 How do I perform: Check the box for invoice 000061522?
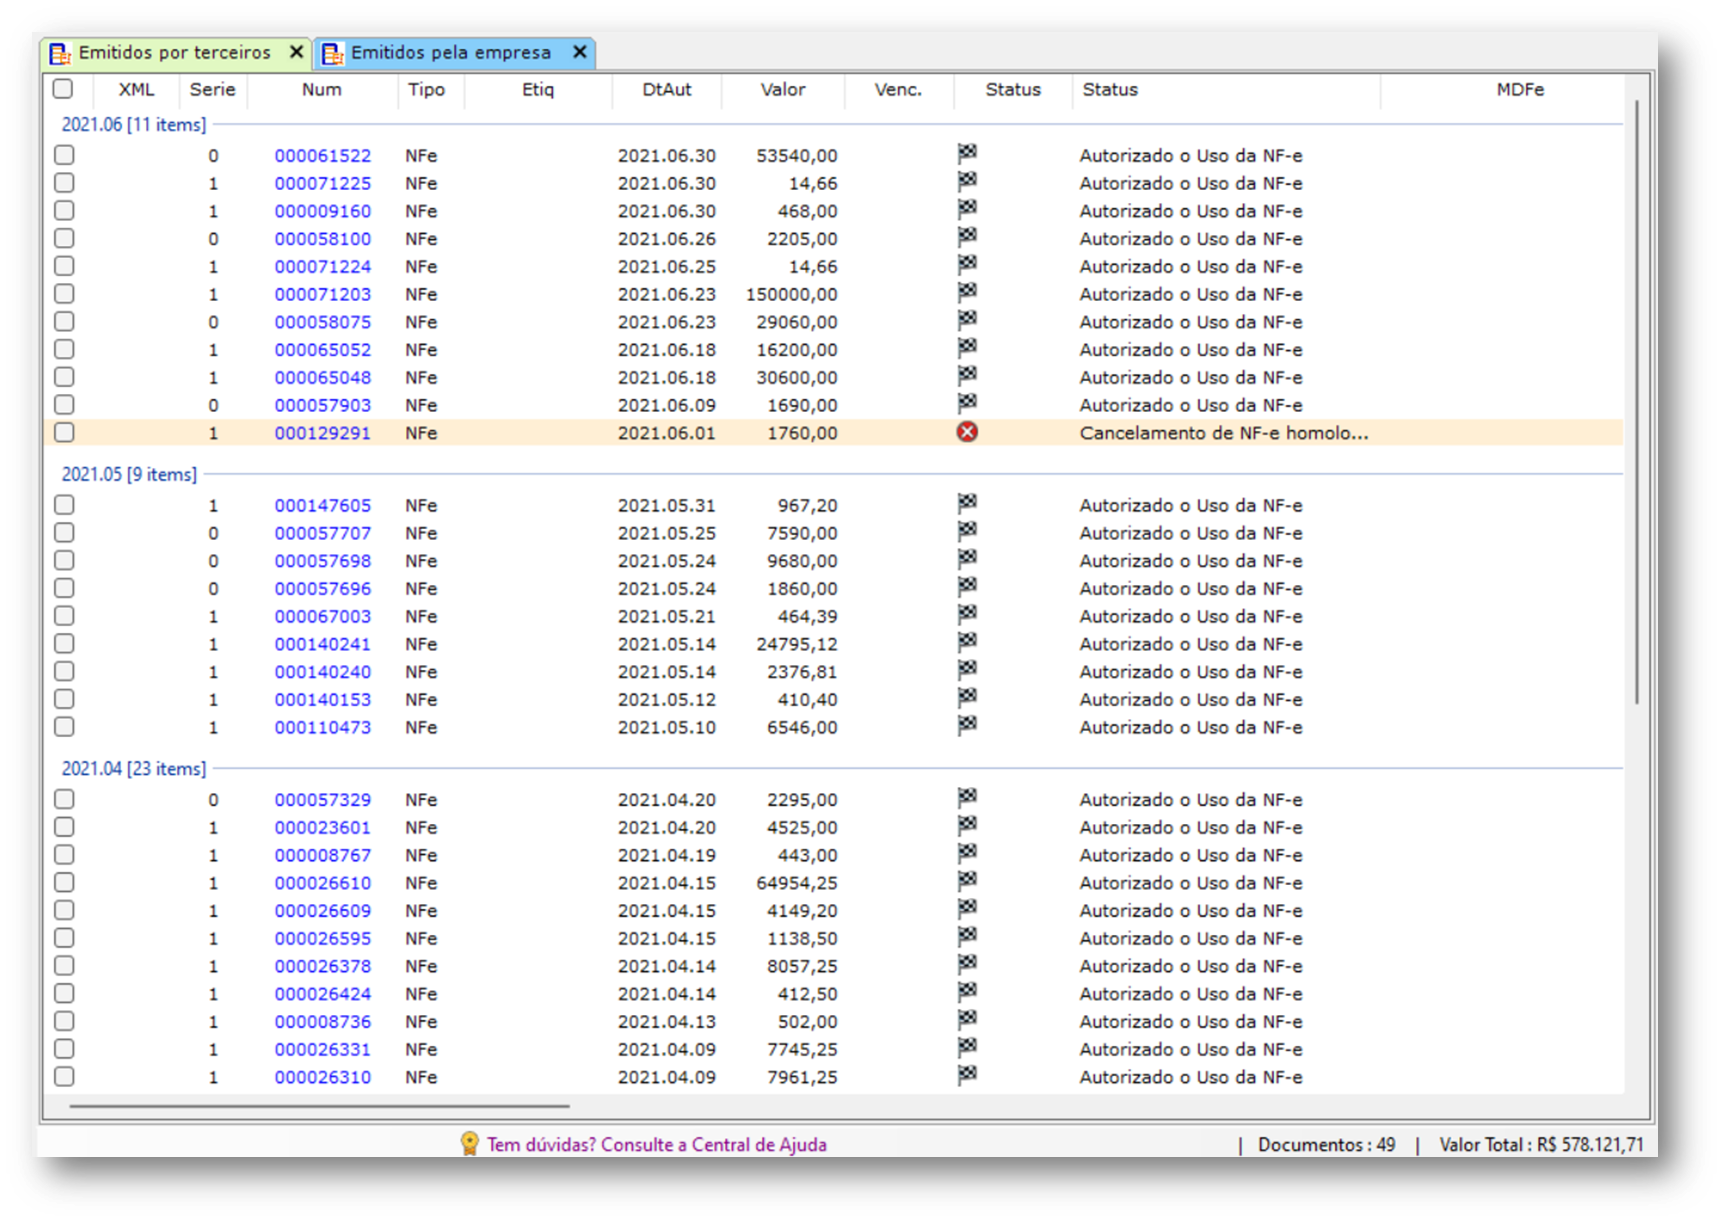pos(64,155)
